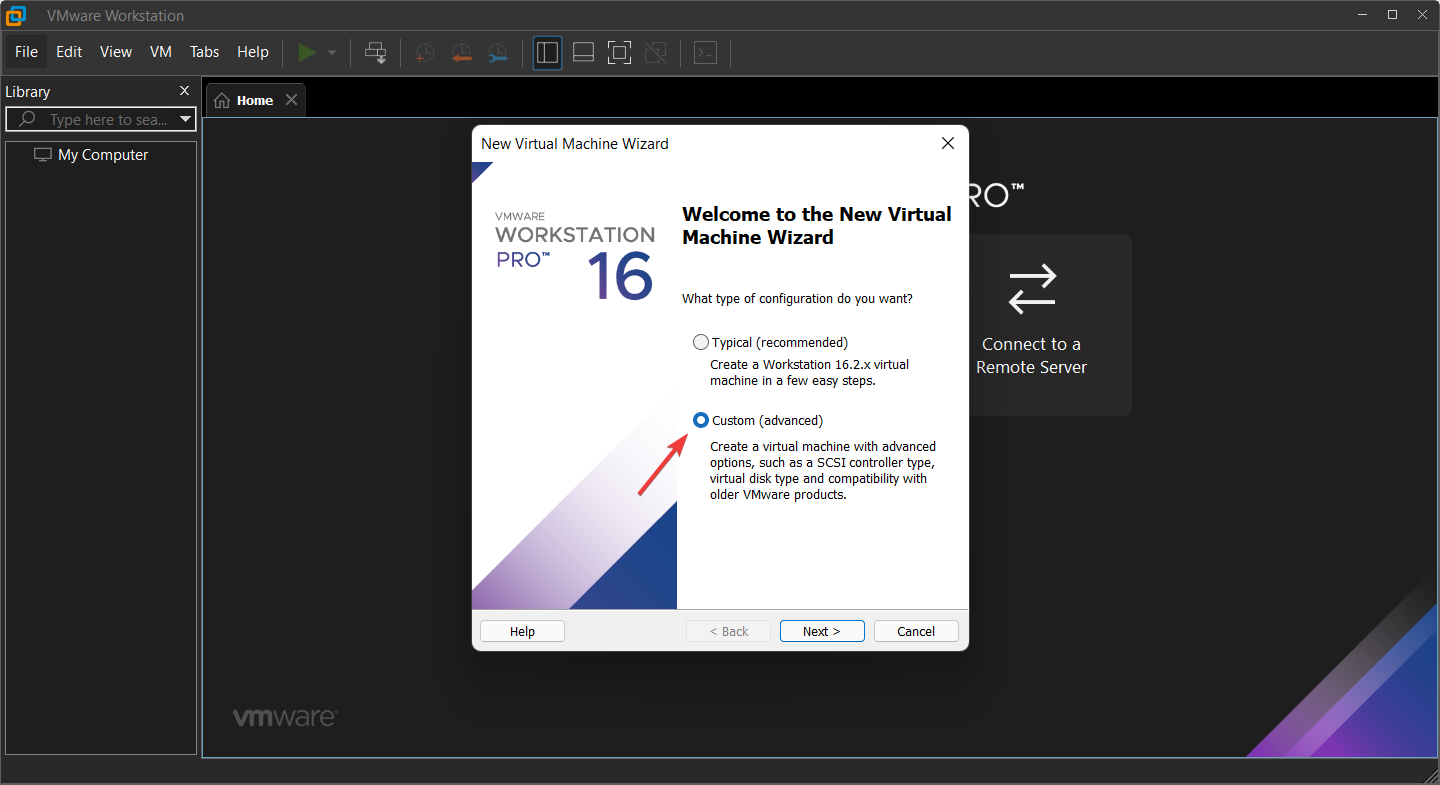Click the Unity mode toolbar icon
The width and height of the screenshot is (1440, 785).
(656, 53)
